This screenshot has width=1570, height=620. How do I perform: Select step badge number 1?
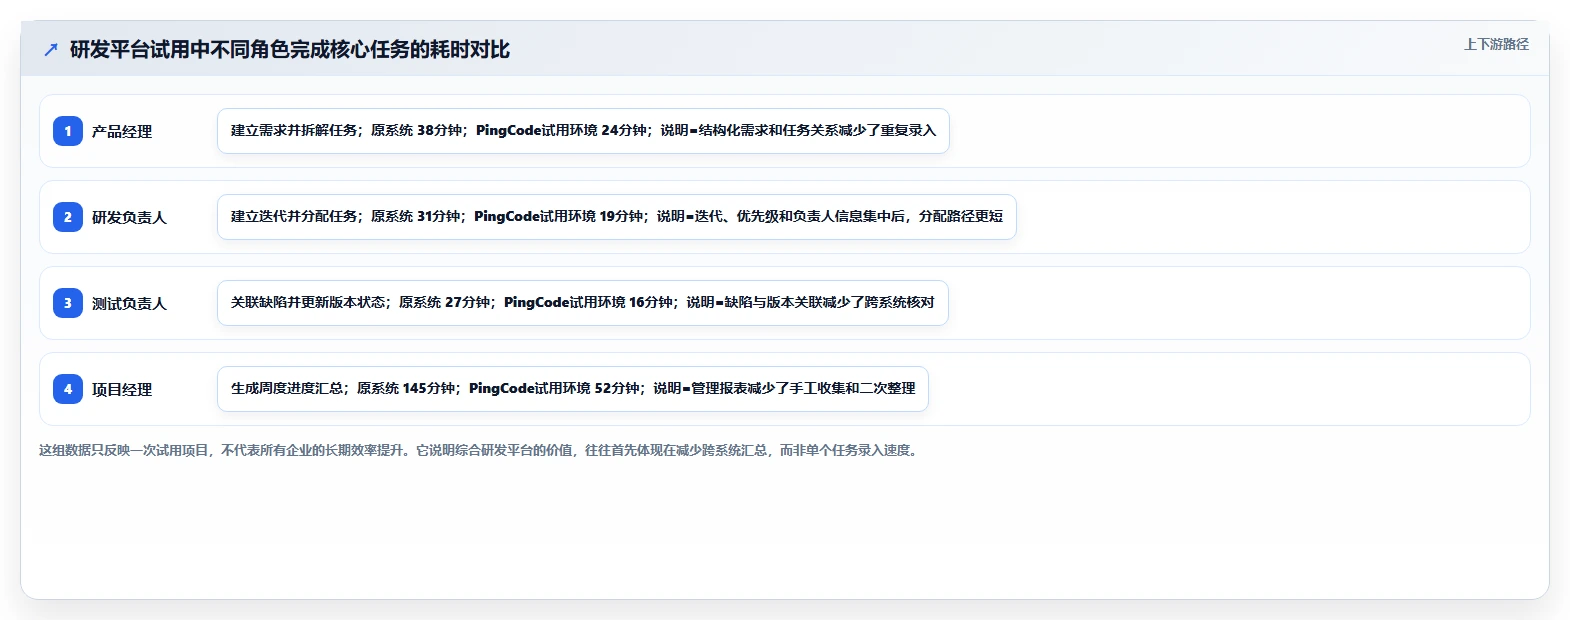(x=68, y=131)
